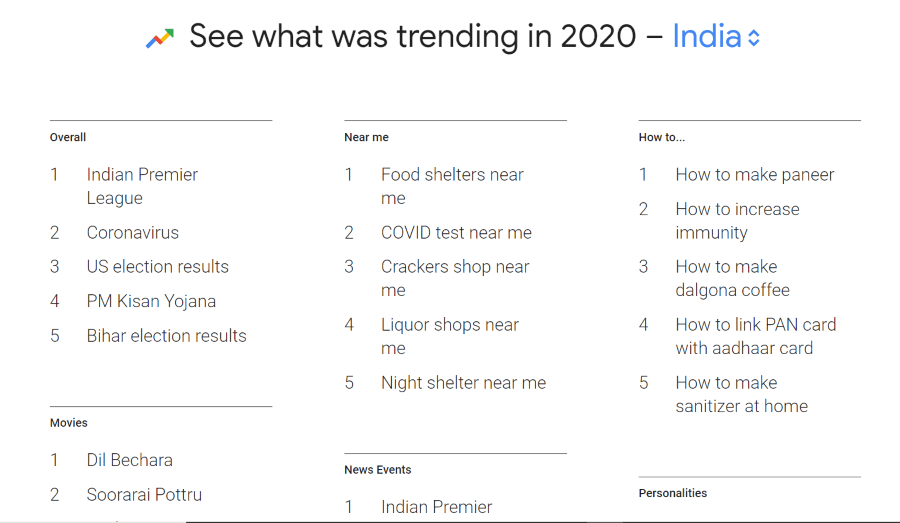Select How to link PAN card entry

tap(755, 336)
